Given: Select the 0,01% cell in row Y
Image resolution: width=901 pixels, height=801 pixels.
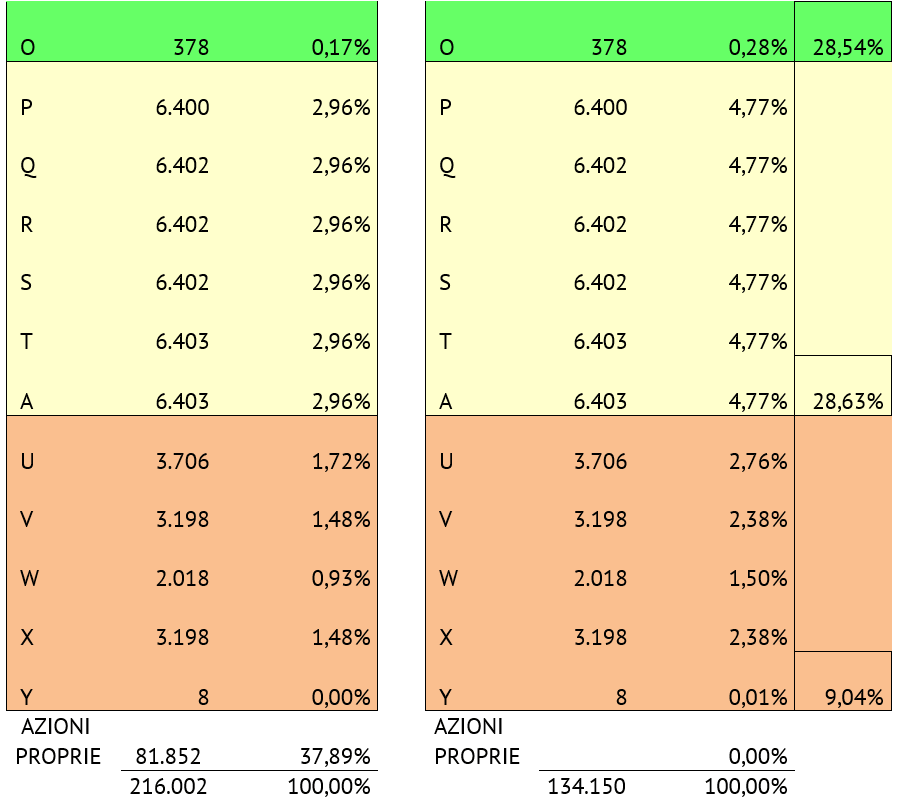Looking at the screenshot, I should [758, 697].
